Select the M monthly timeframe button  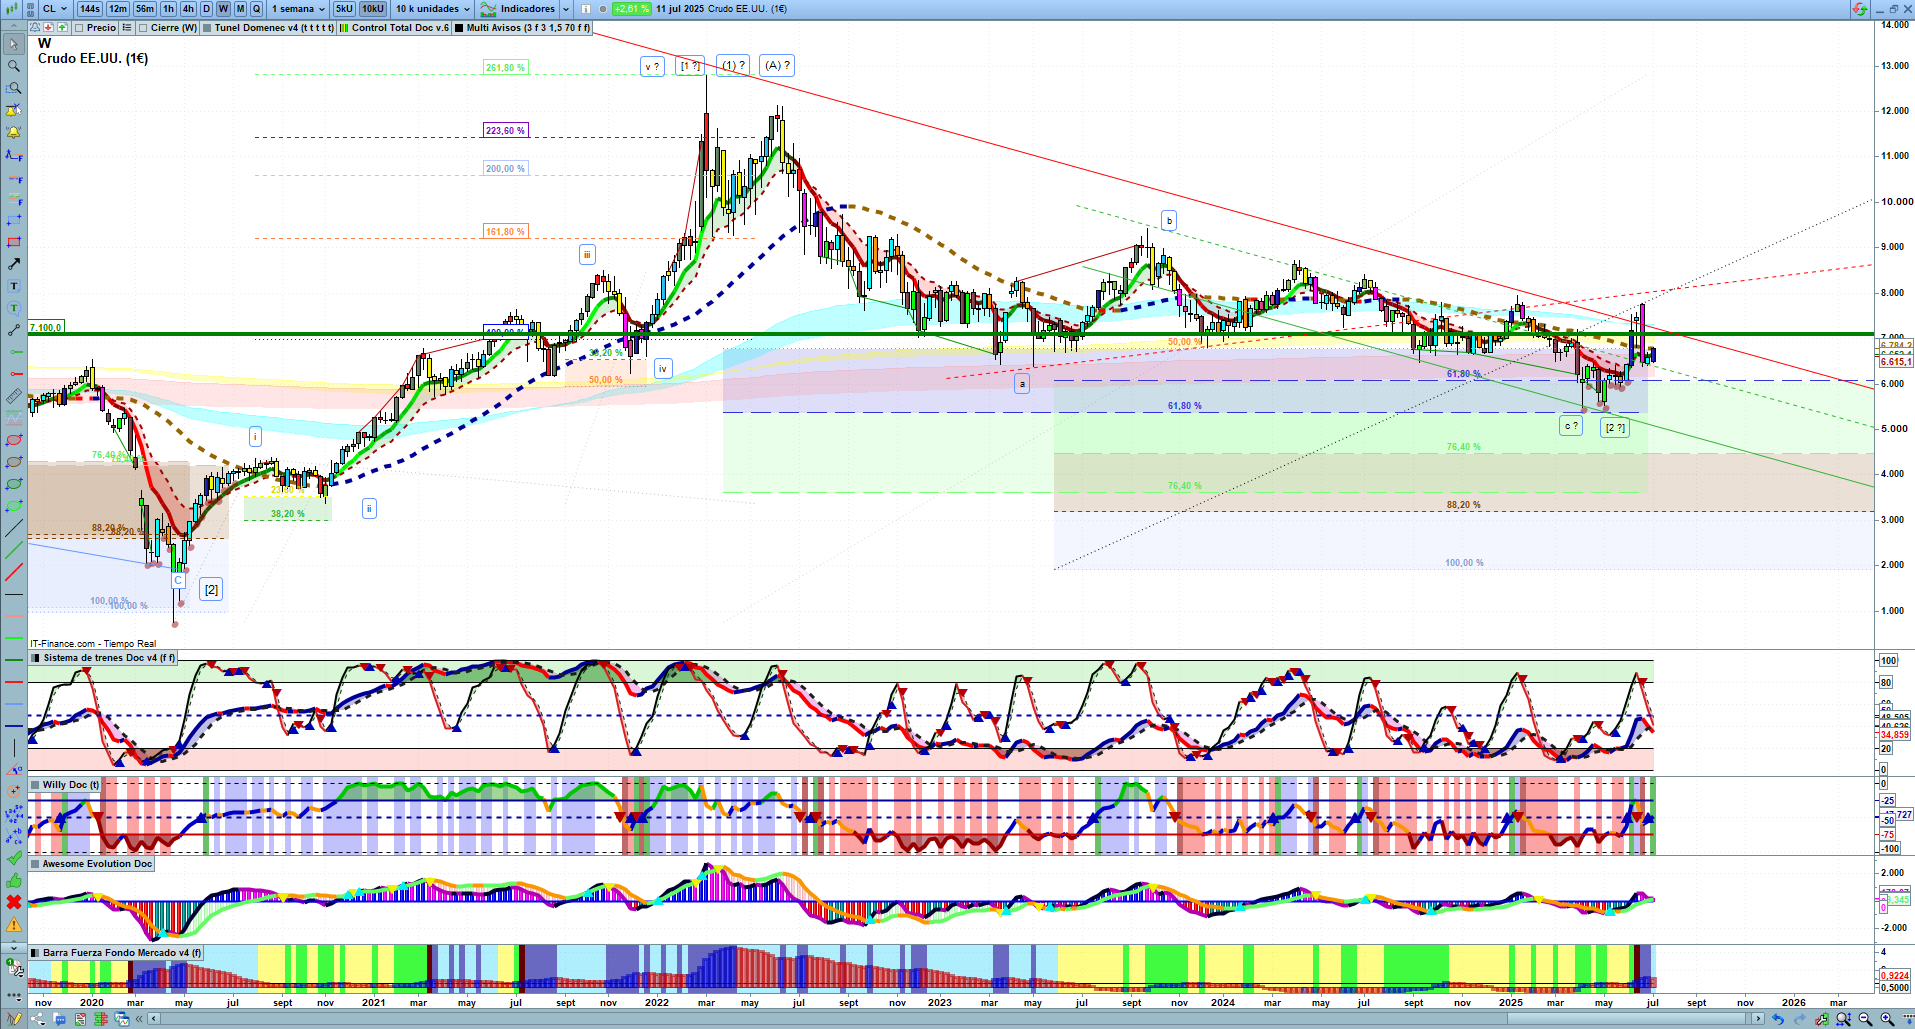[x=240, y=9]
